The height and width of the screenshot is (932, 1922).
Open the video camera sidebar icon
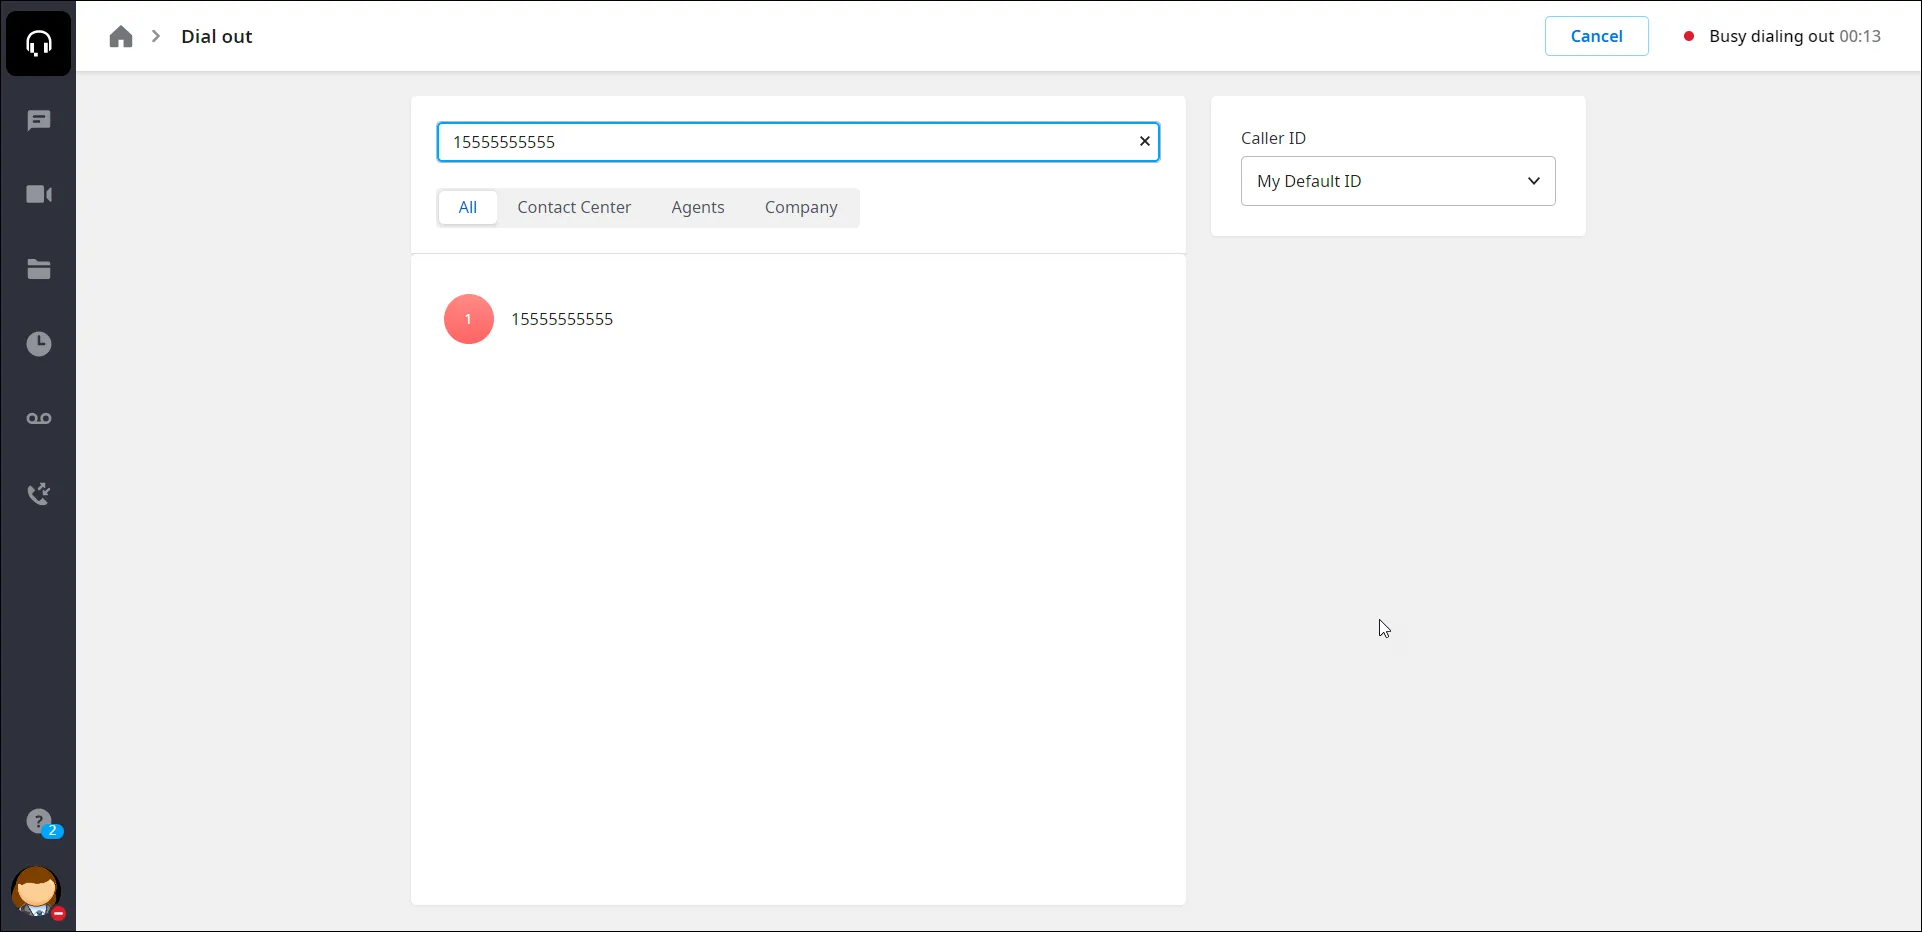38,194
